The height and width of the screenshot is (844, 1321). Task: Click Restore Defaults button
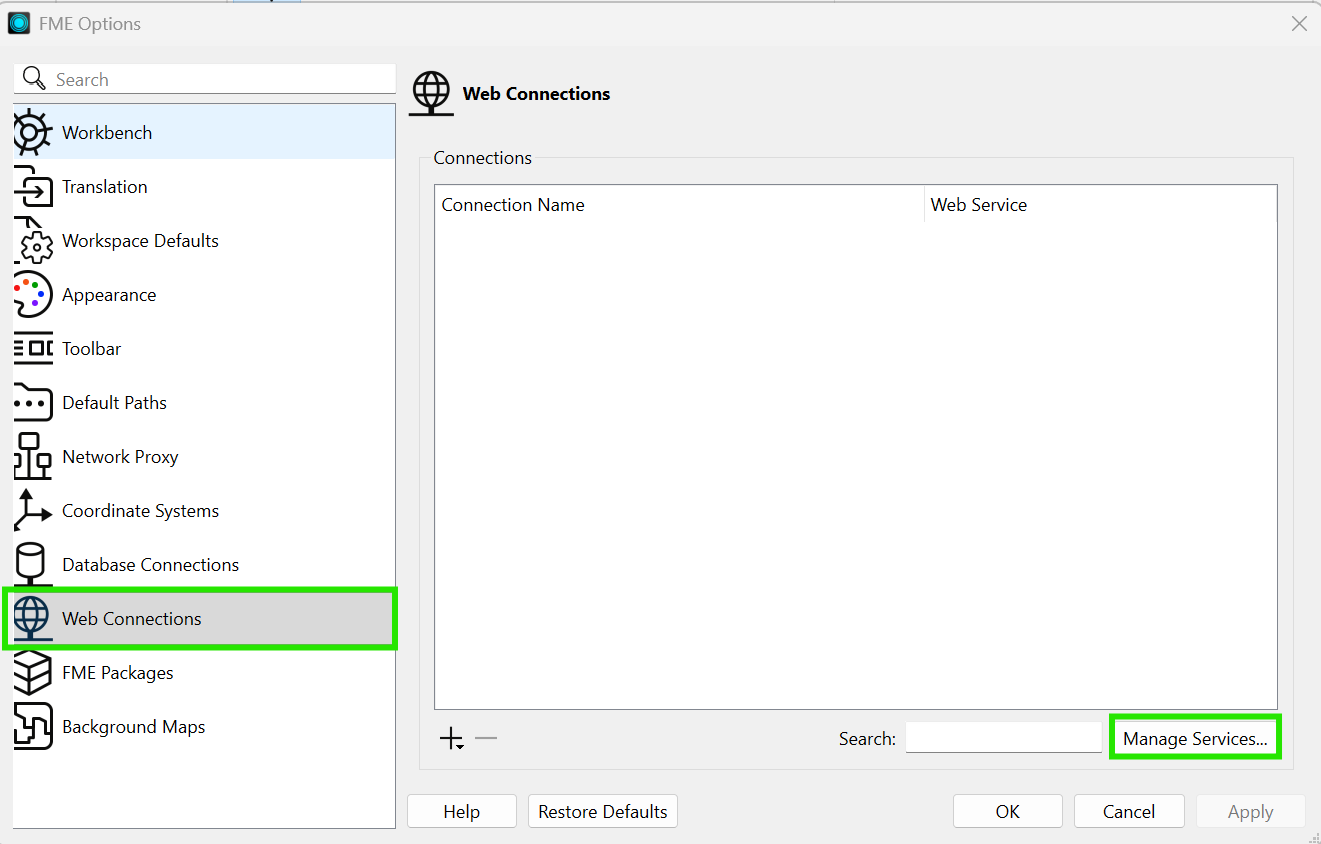tap(603, 811)
